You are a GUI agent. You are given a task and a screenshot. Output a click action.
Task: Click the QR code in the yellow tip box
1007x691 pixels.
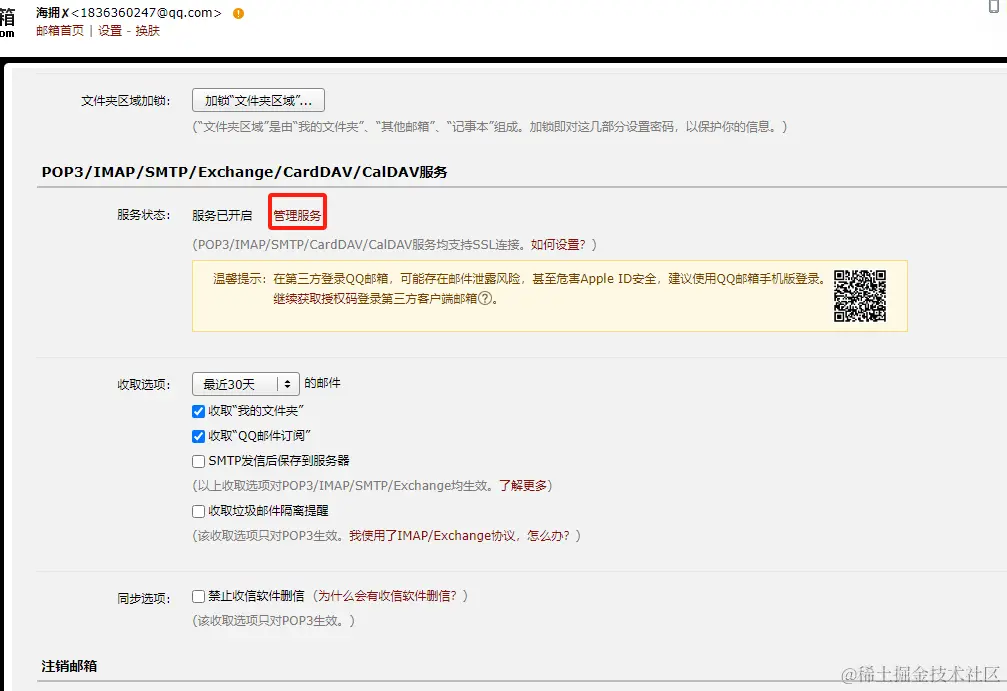860,295
